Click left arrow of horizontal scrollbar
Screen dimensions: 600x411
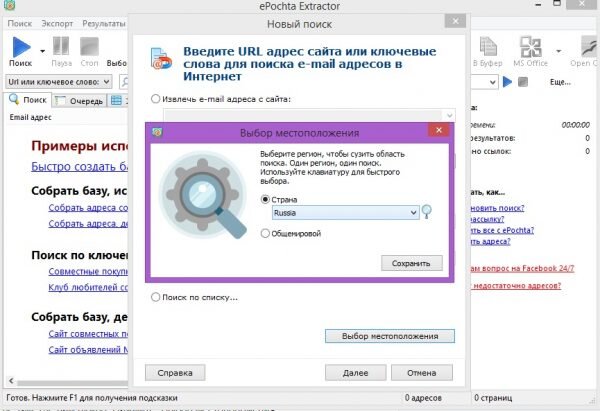click(x=11, y=381)
